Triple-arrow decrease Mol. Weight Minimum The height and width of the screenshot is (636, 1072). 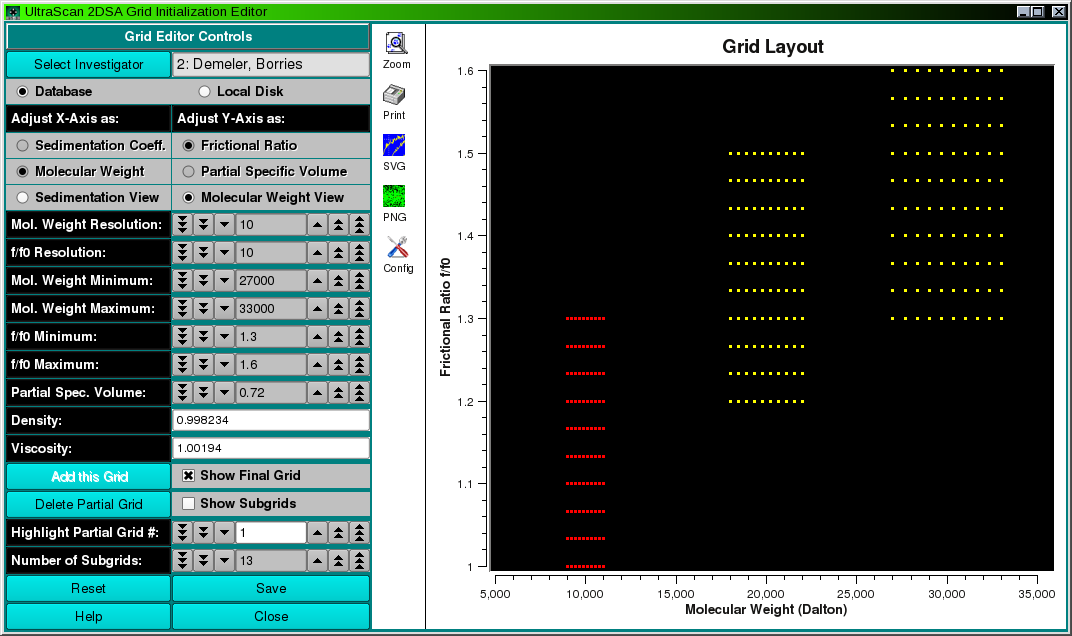183,280
